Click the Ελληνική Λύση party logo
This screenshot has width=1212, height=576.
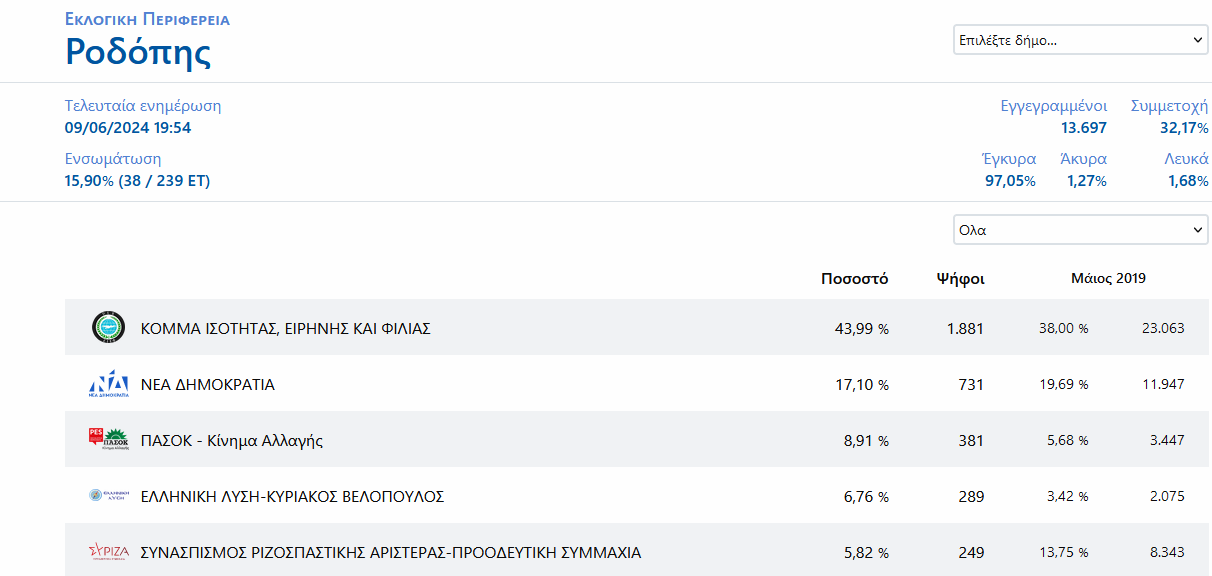pos(108,496)
